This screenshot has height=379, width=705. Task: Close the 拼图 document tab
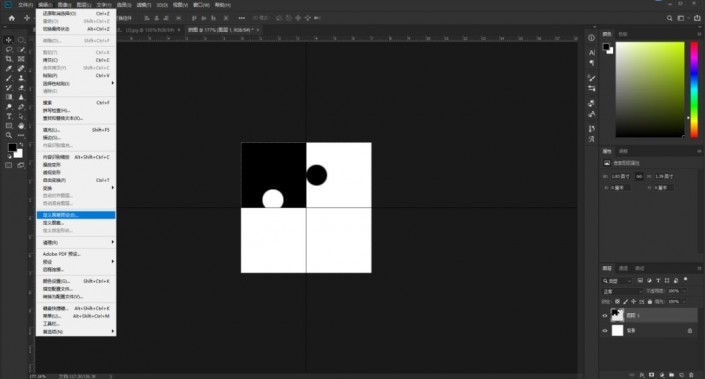[x=258, y=30]
